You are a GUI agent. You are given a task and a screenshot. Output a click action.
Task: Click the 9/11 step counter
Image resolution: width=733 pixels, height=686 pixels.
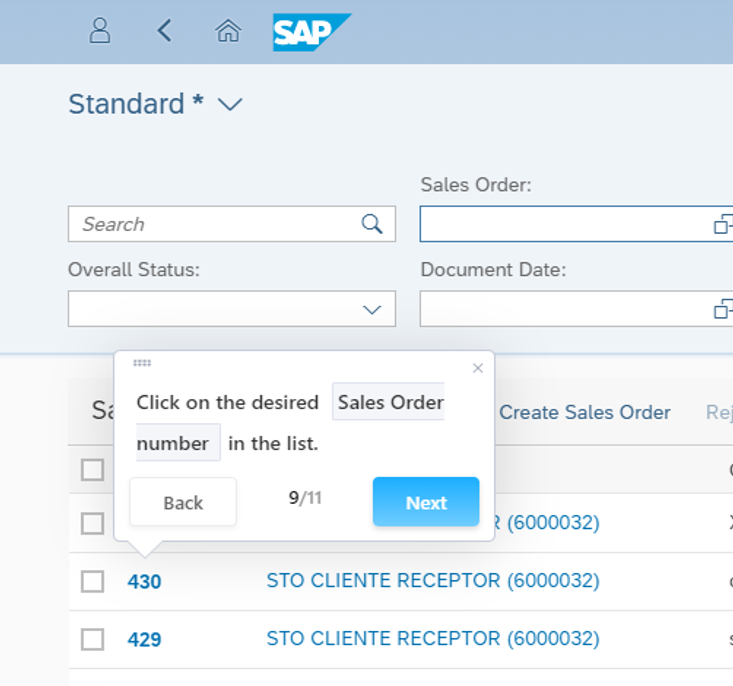(305, 498)
